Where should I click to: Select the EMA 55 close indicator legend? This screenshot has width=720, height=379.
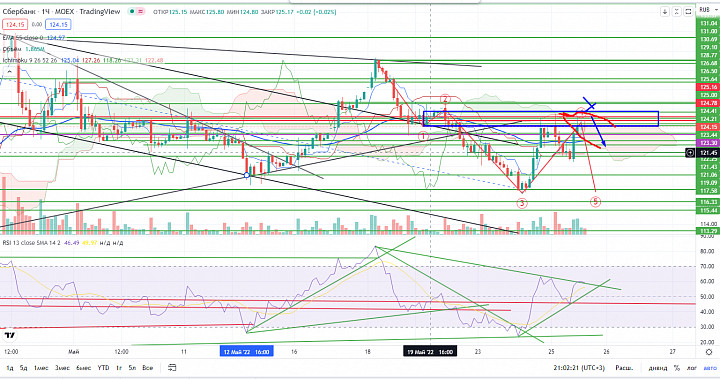[x=34, y=38]
